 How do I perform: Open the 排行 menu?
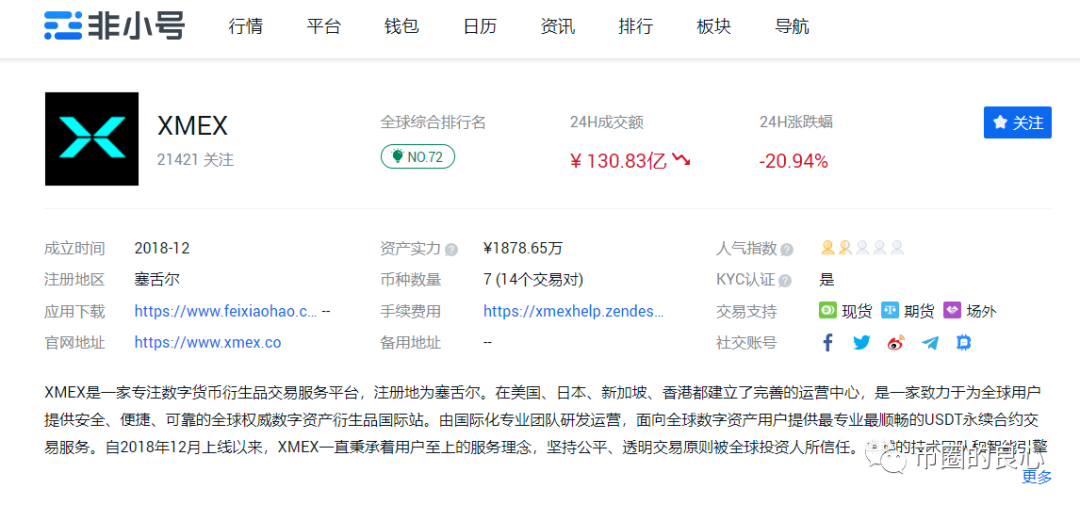[636, 27]
